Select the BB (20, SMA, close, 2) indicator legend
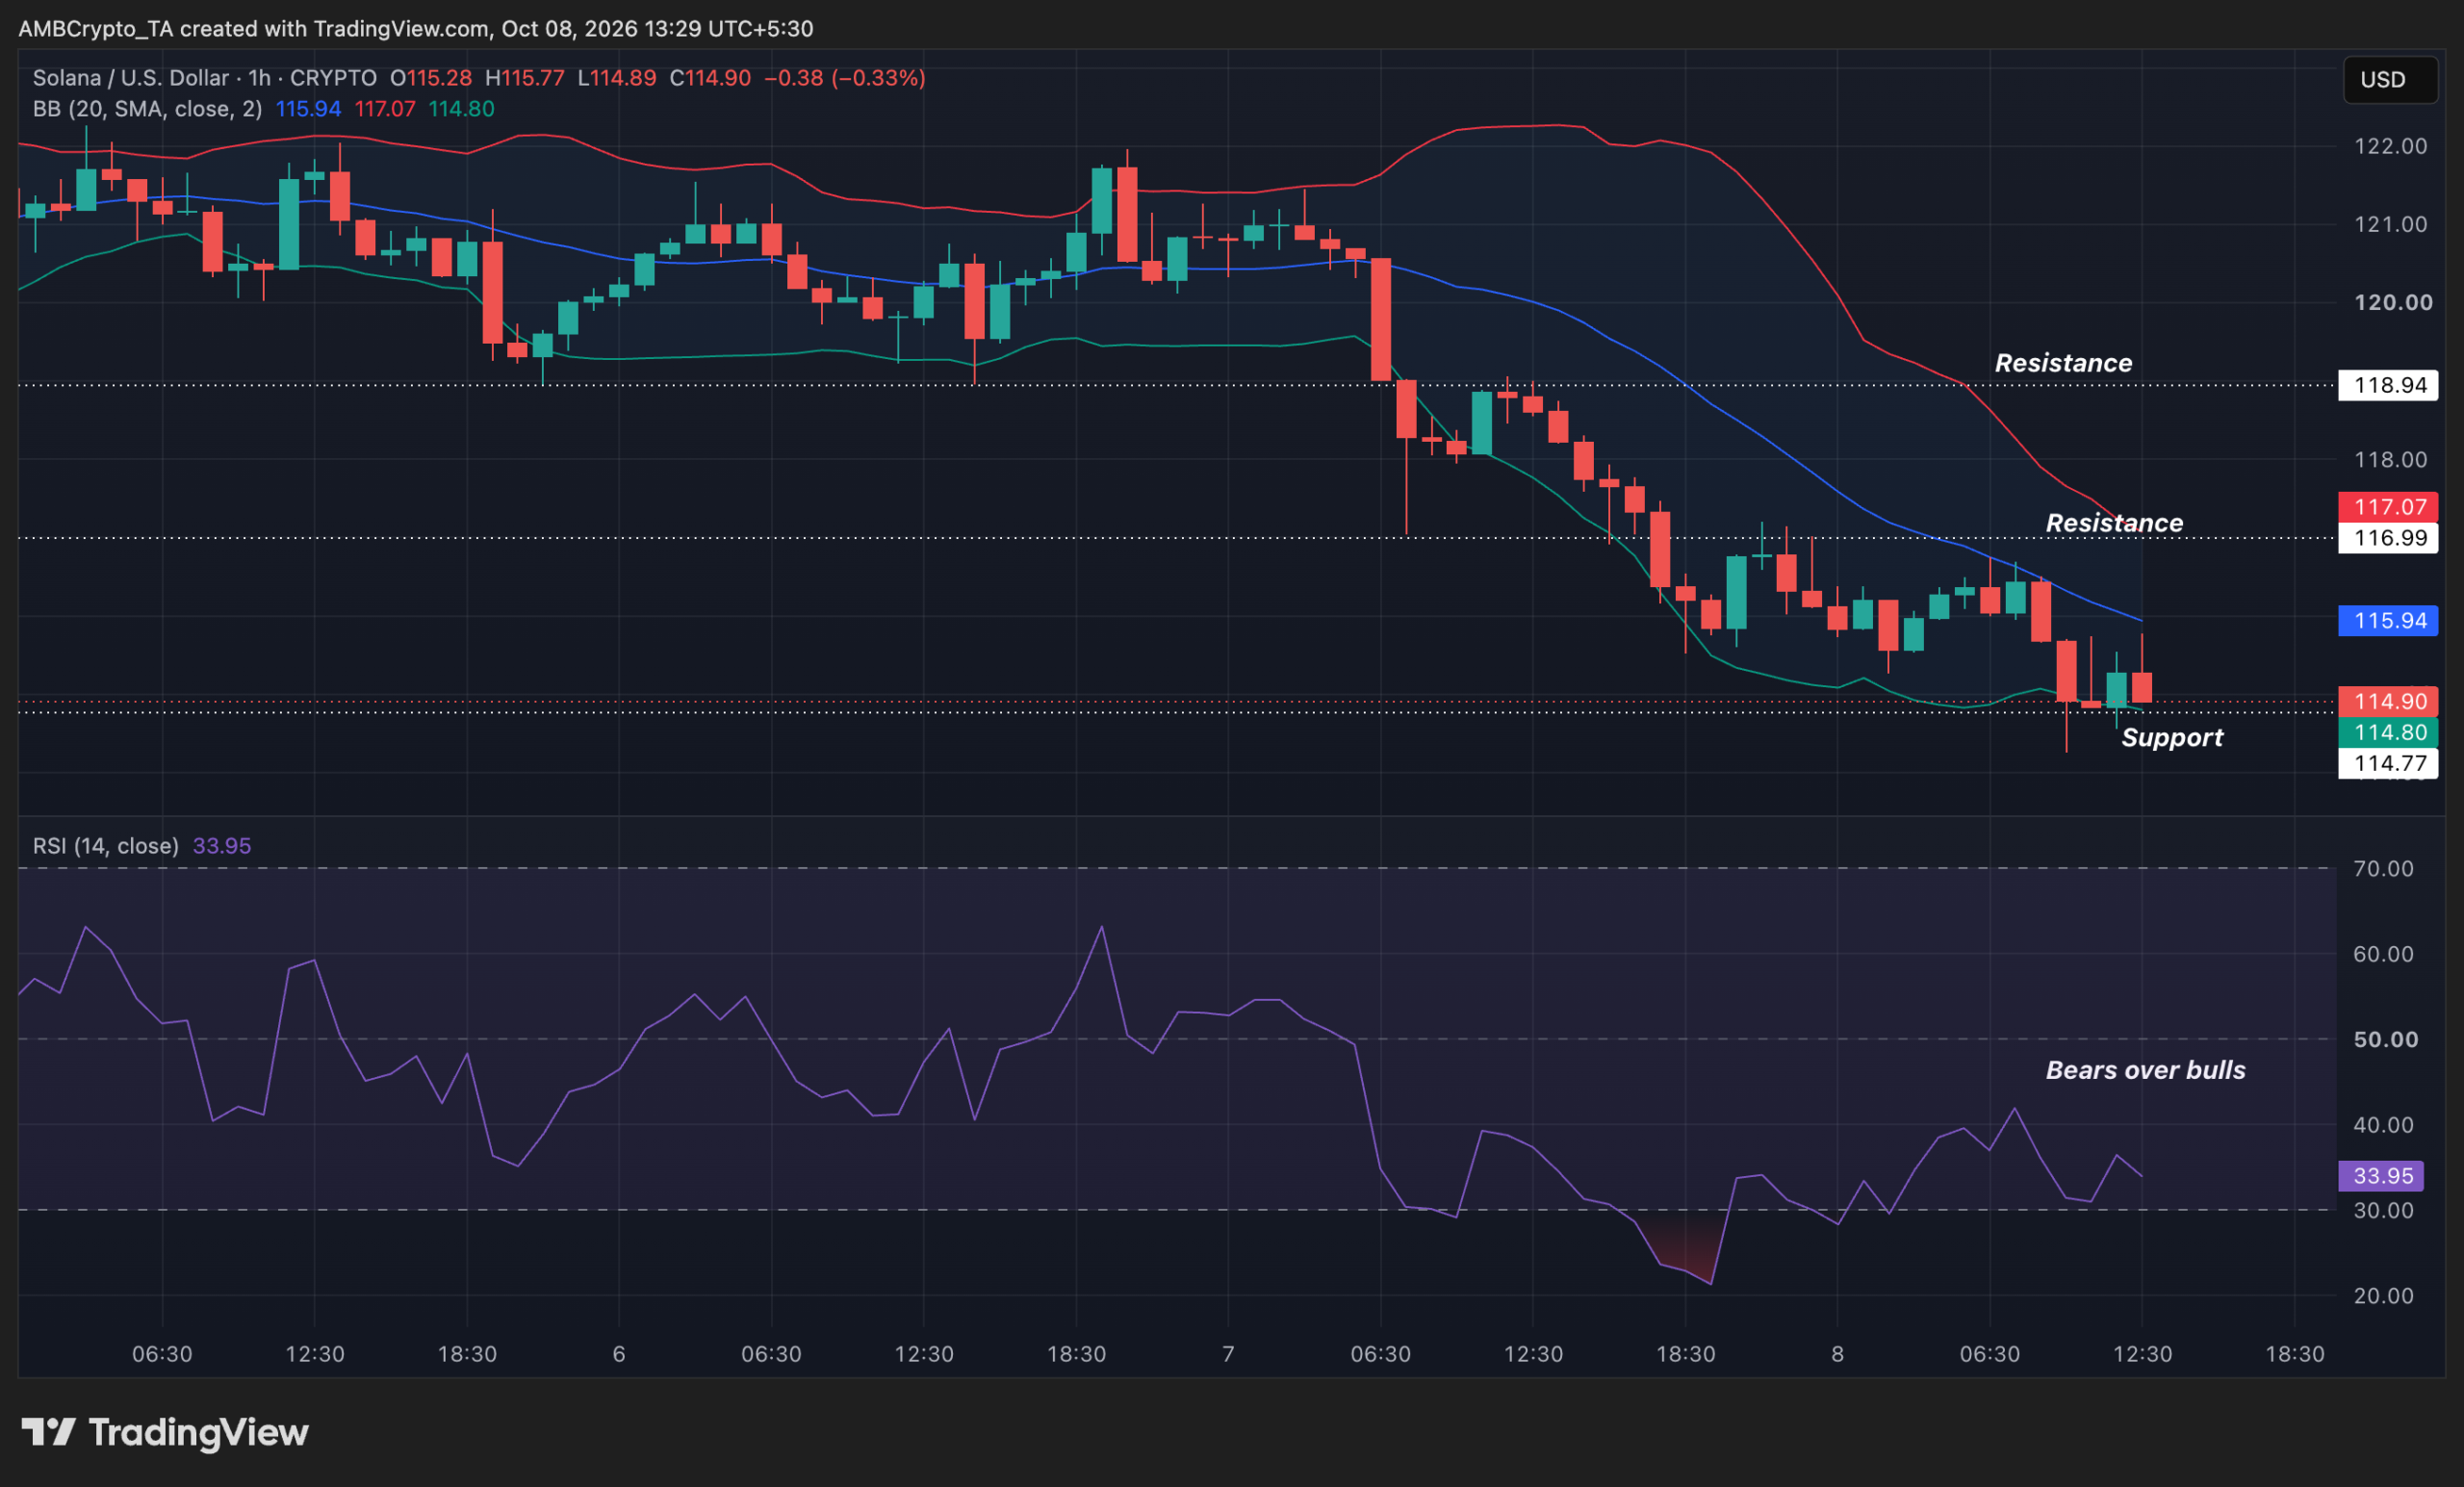The width and height of the screenshot is (2464, 1487). pyautogui.click(x=147, y=109)
